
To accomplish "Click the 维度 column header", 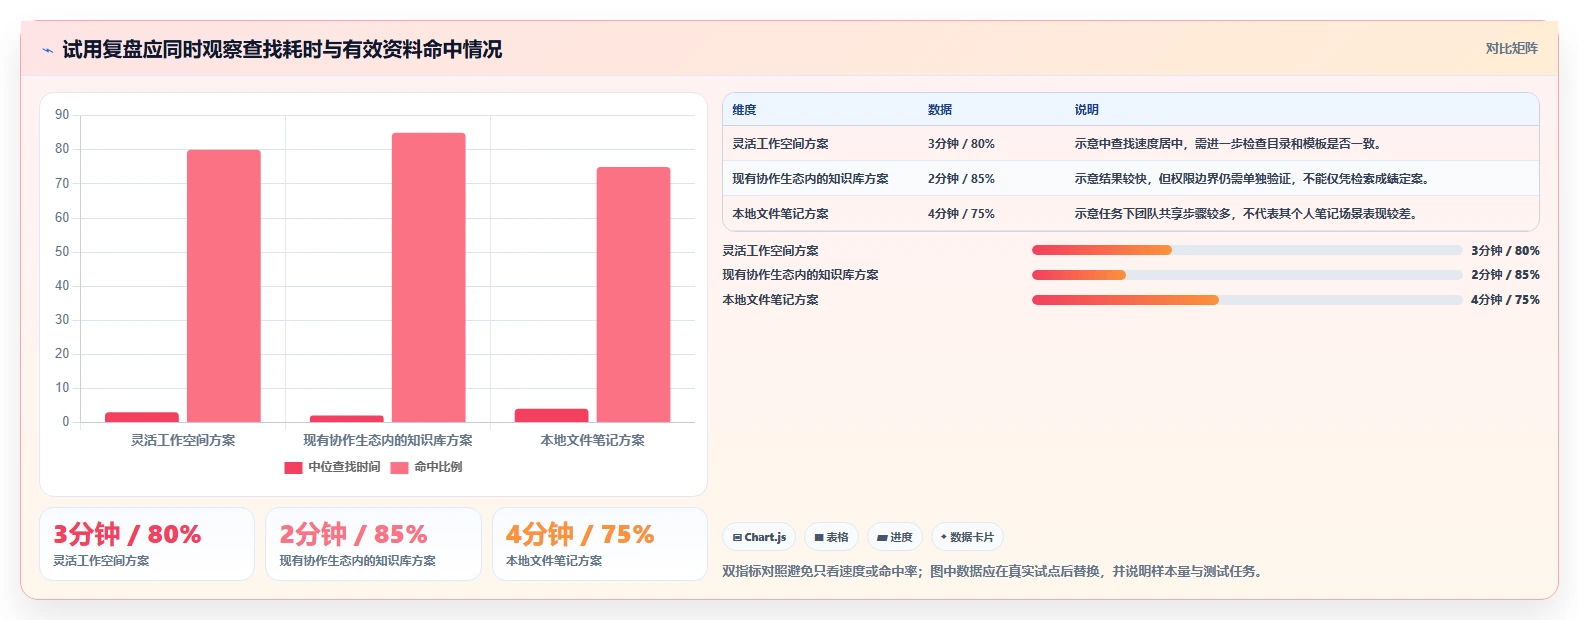I will click(744, 110).
